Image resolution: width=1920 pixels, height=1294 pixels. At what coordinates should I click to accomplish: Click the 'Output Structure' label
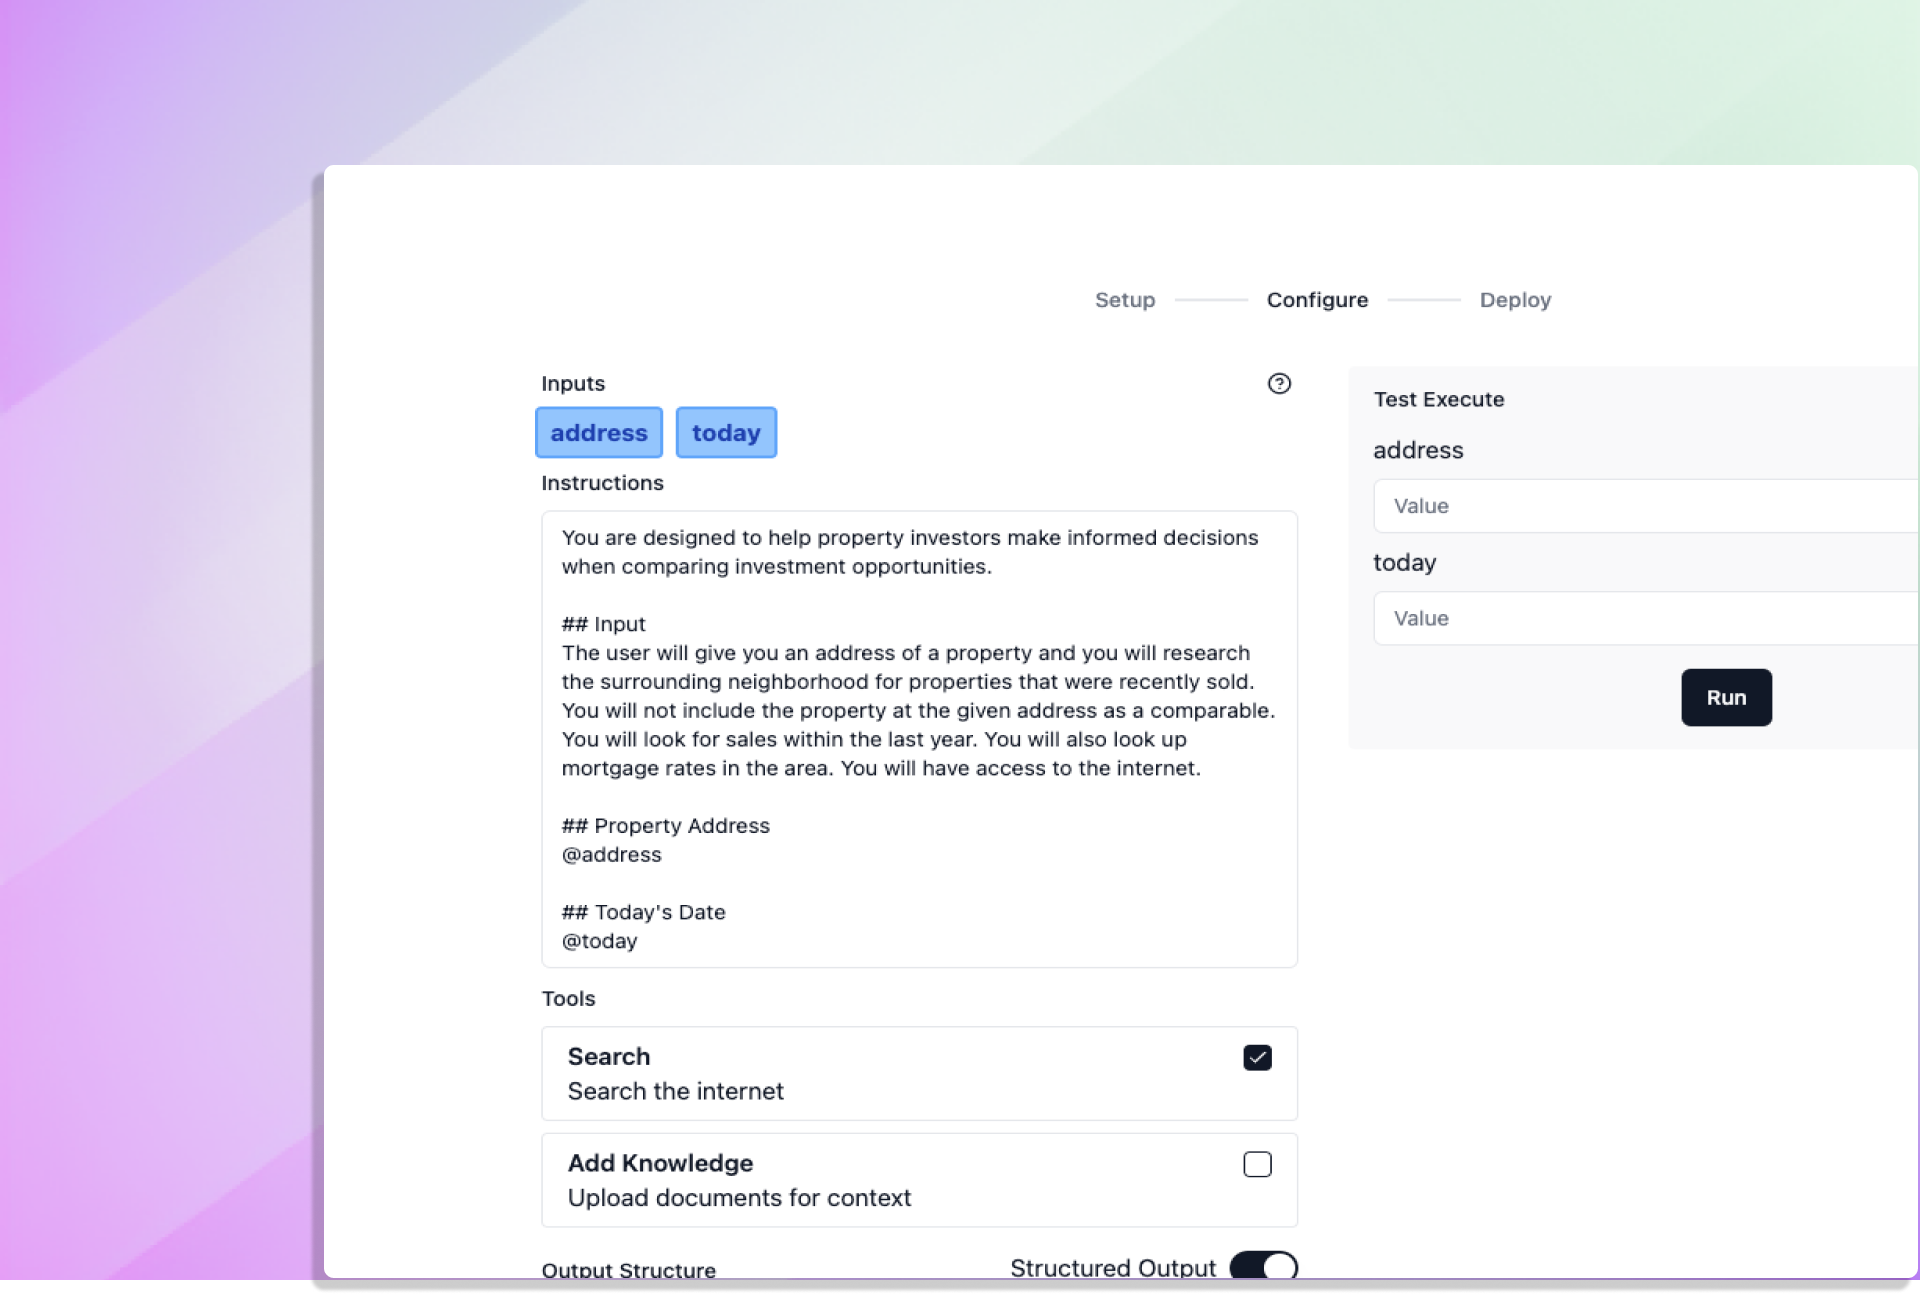[x=629, y=1270]
